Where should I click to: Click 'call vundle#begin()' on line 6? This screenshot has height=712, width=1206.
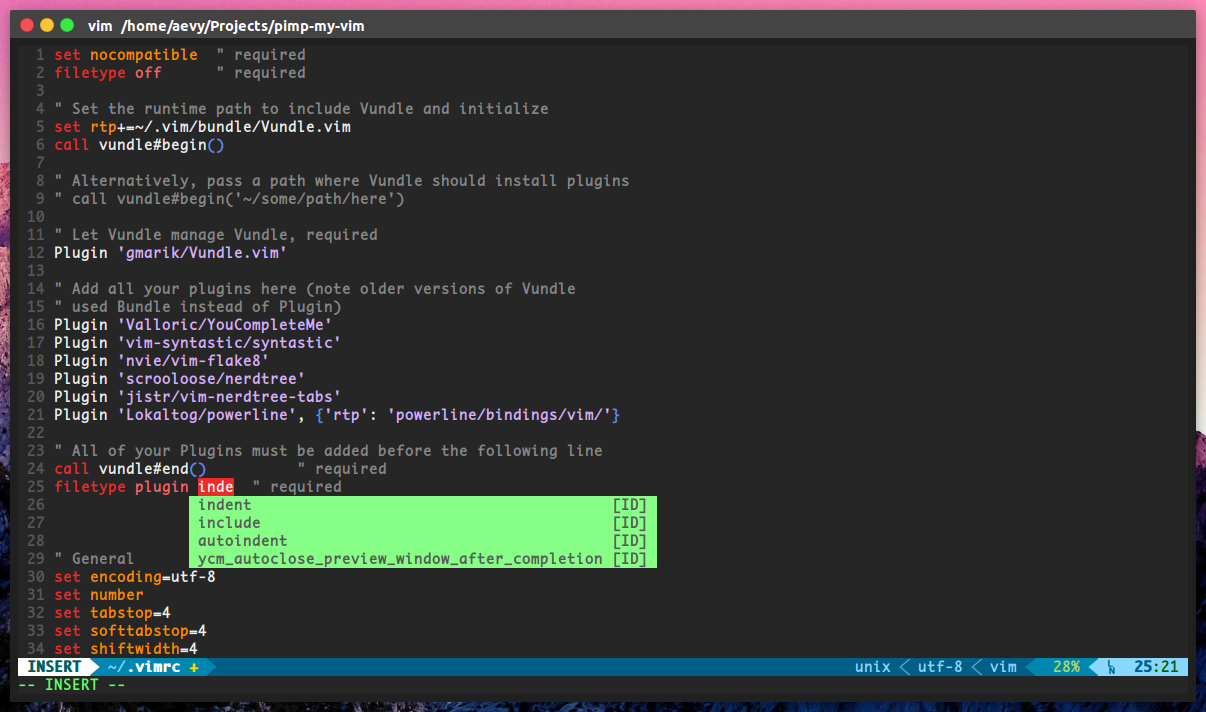pos(139,145)
